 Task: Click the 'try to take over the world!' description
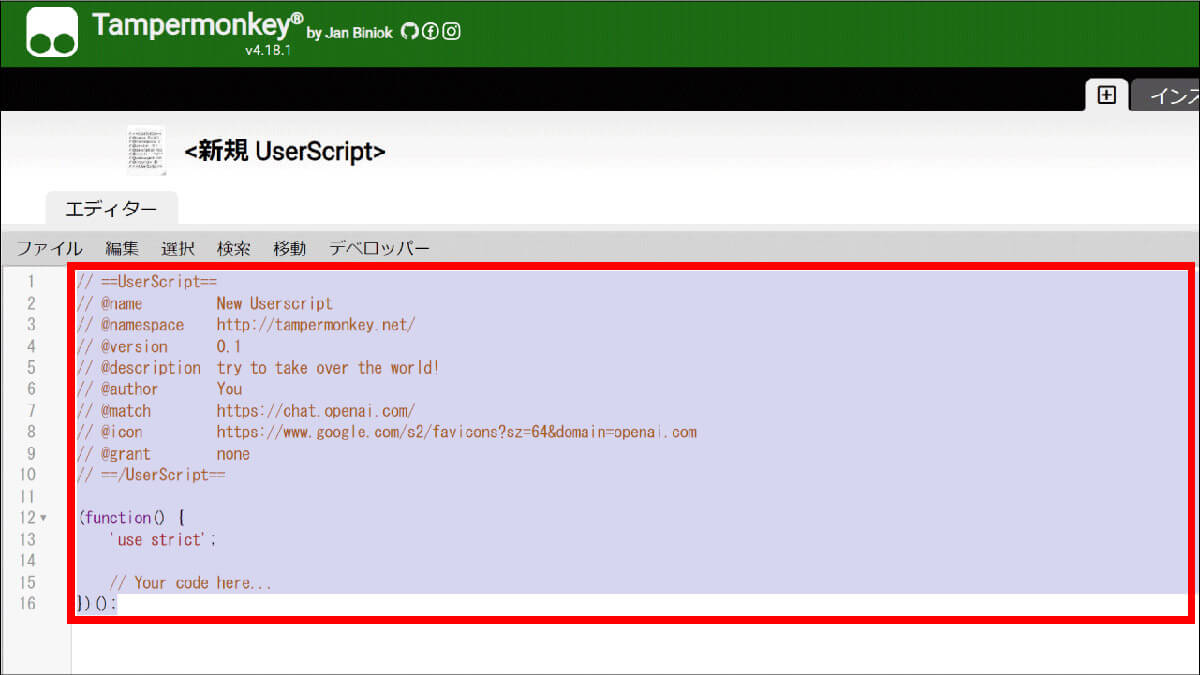328,367
